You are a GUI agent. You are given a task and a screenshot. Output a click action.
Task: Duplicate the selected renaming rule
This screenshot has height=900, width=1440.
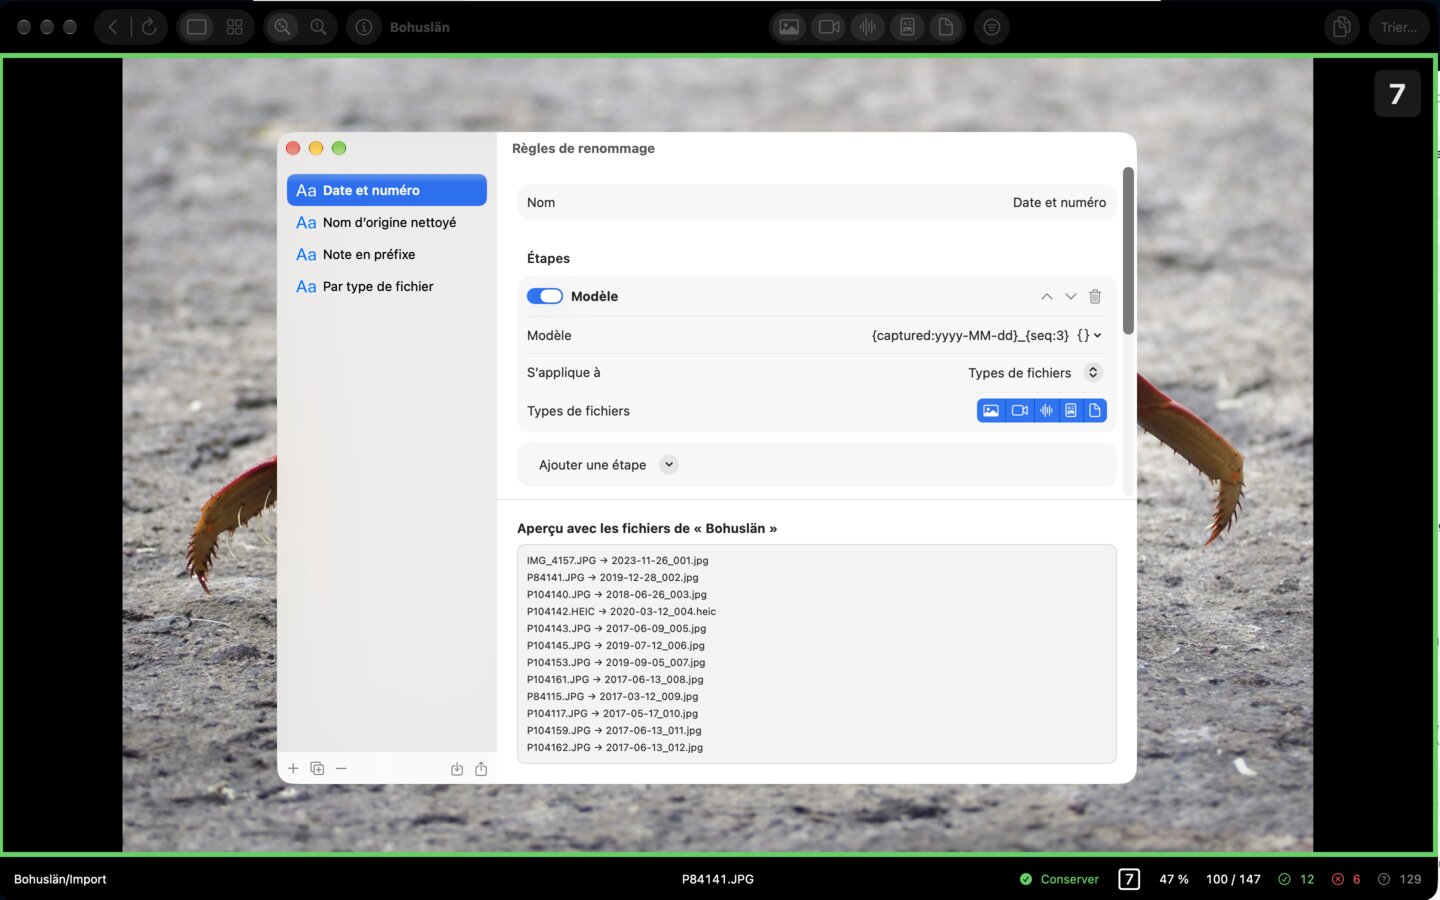point(317,768)
